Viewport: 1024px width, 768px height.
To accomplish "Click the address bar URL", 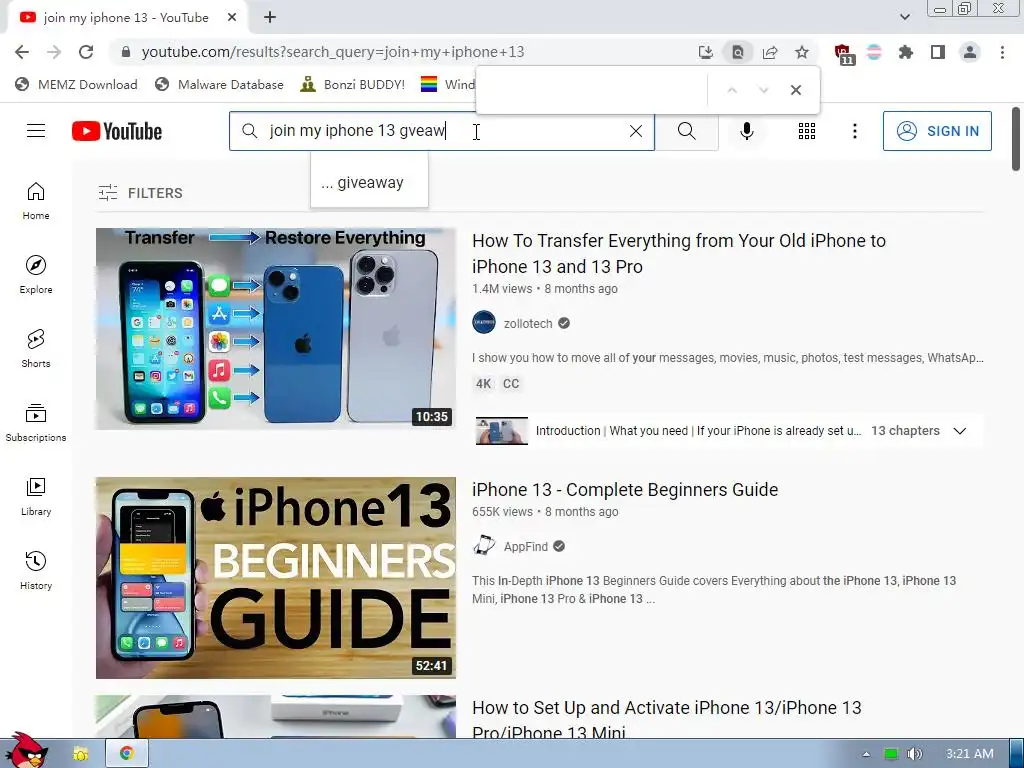I will tap(333, 52).
